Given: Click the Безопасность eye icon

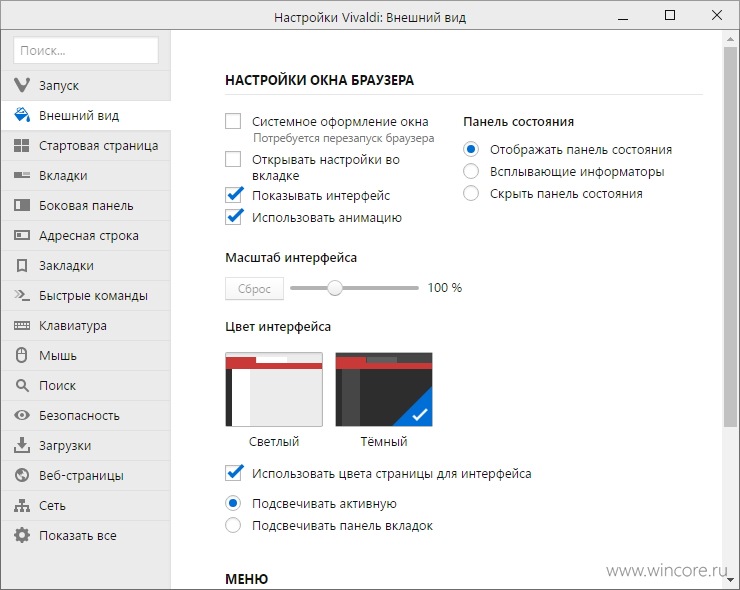Looking at the screenshot, I should [22, 415].
